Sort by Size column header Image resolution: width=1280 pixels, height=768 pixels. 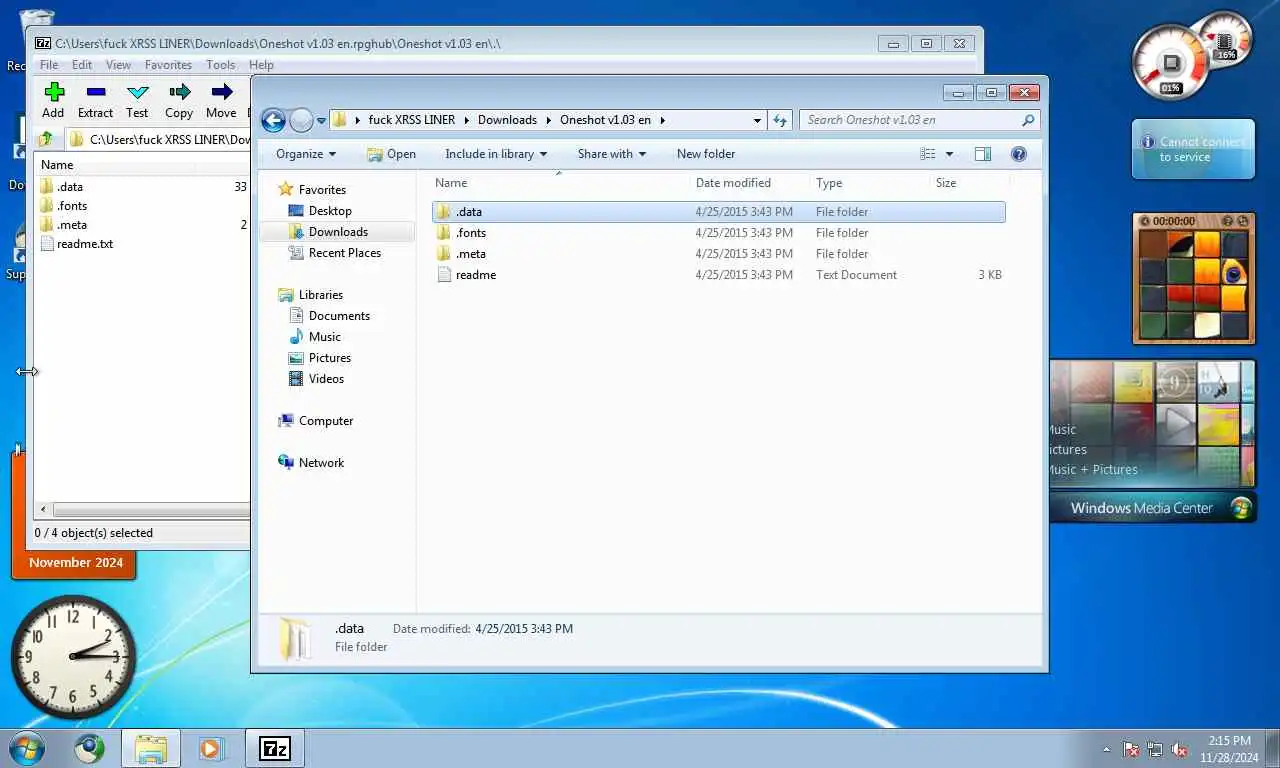point(969,183)
